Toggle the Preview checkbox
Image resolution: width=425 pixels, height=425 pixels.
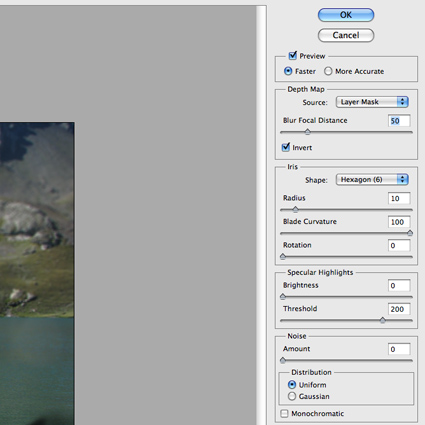point(293,55)
